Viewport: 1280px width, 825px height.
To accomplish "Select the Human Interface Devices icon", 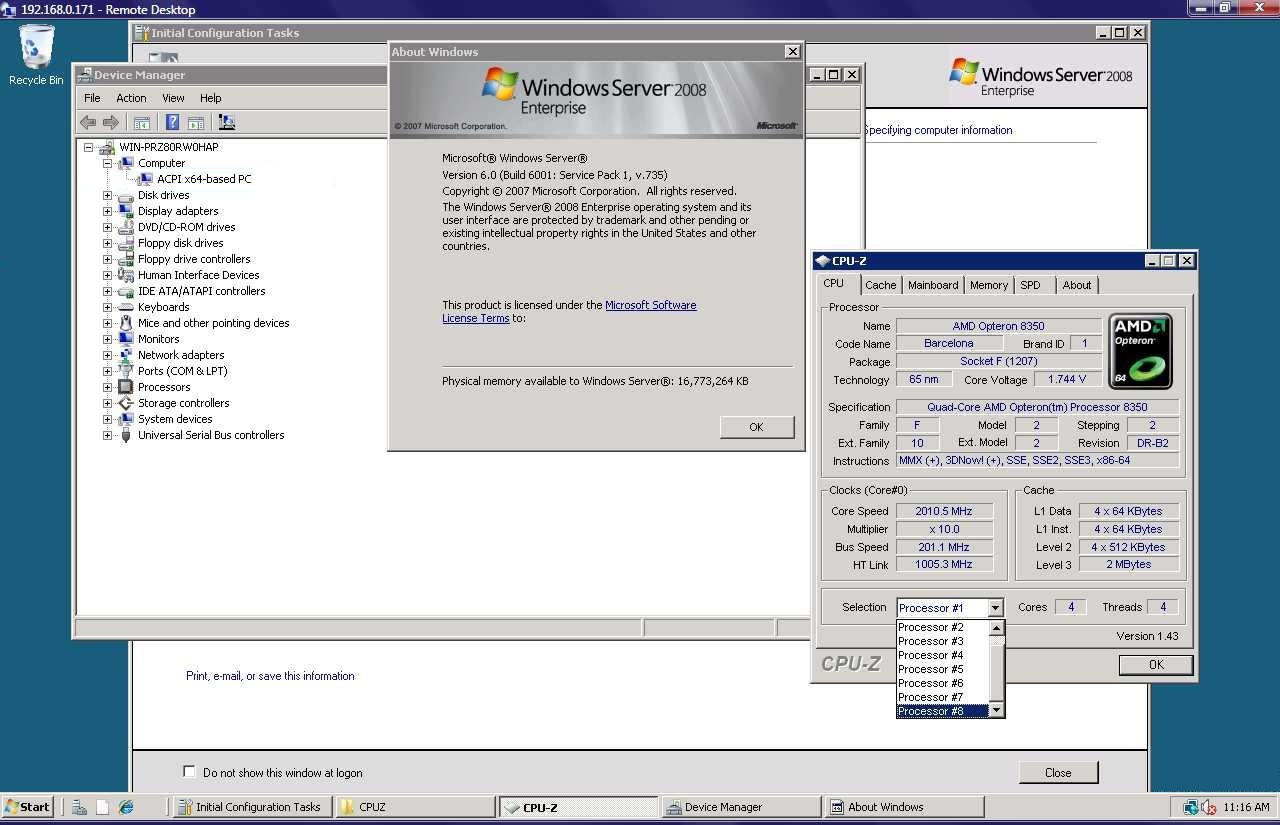I will click(126, 275).
